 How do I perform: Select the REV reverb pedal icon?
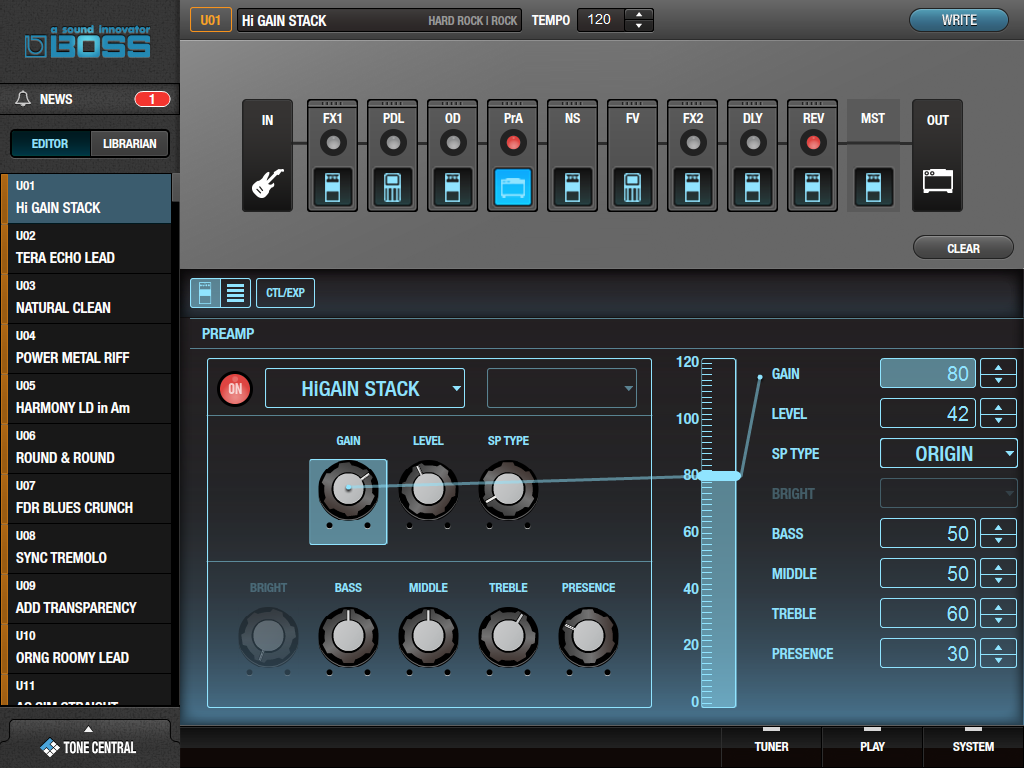(x=812, y=187)
